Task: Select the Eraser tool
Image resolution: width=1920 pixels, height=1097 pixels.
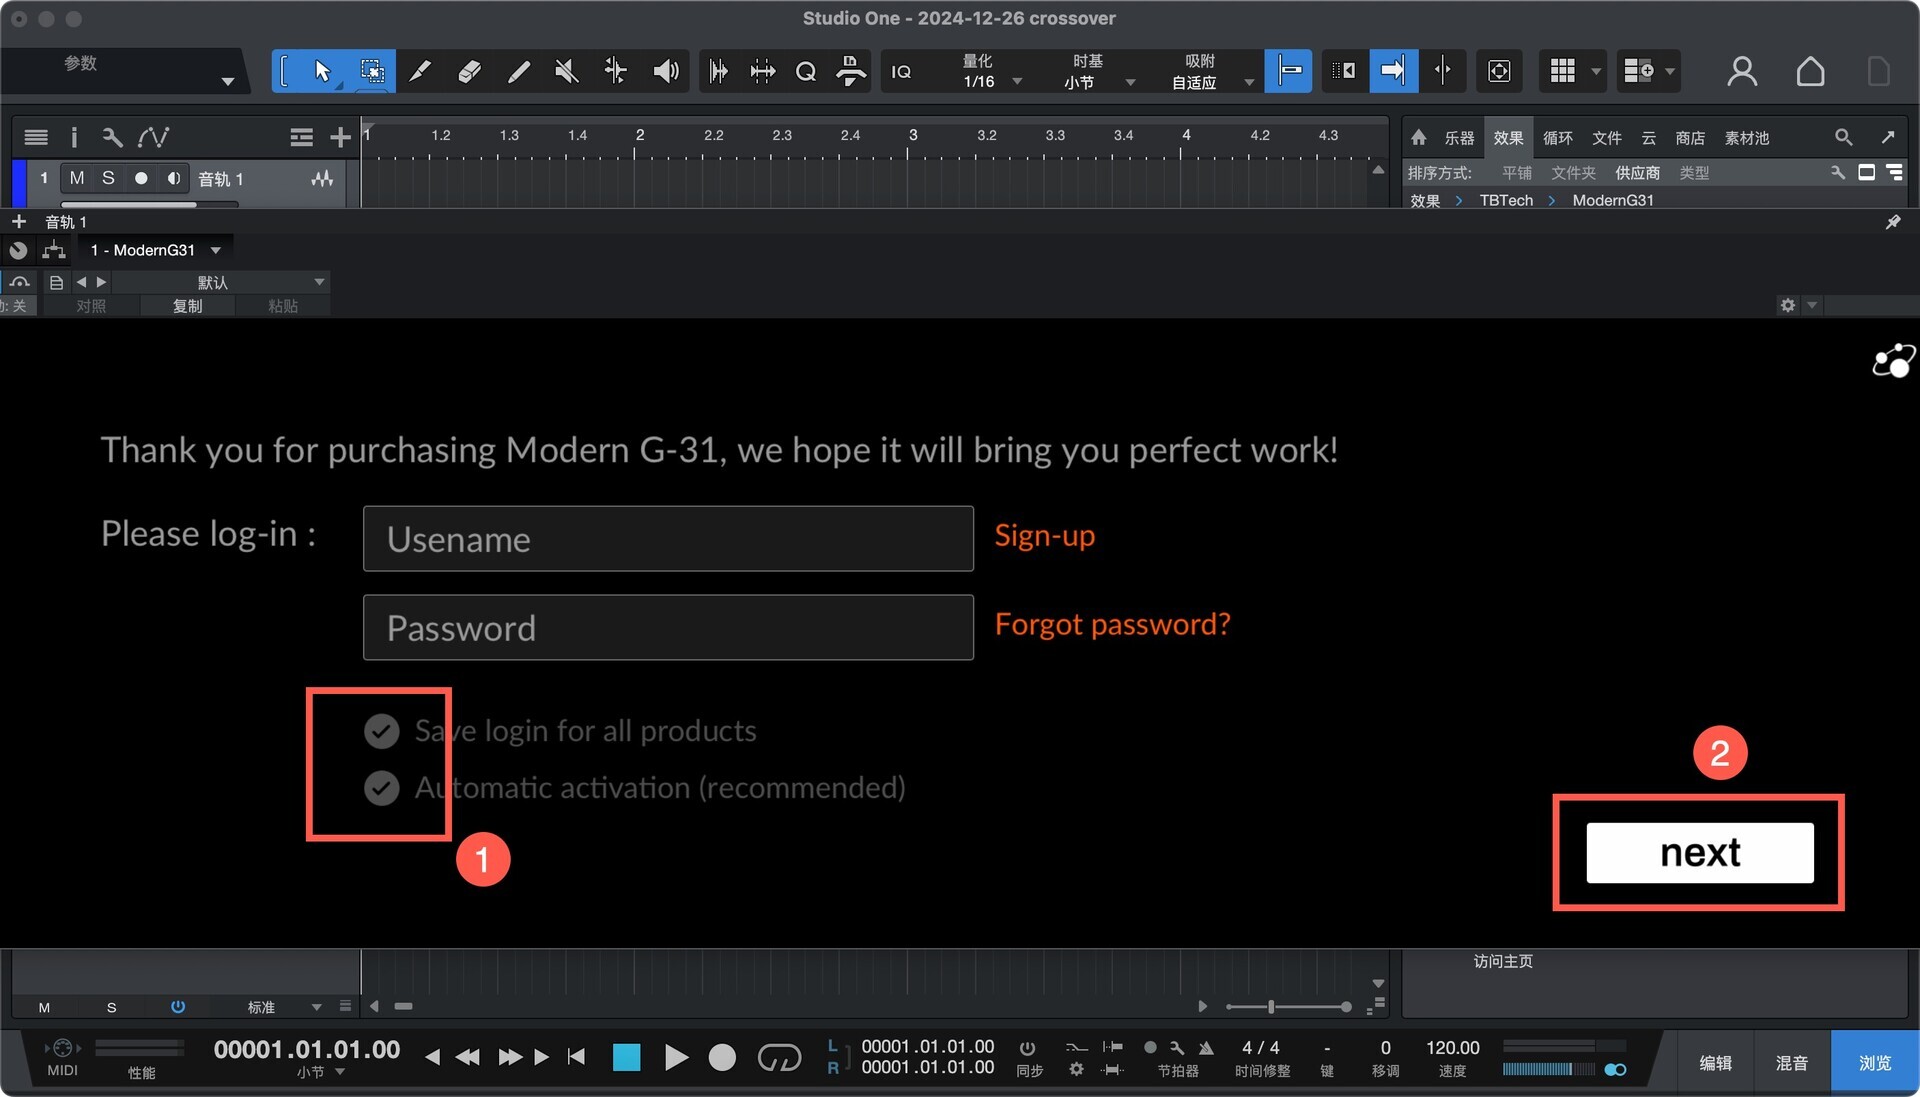Action: [469, 71]
